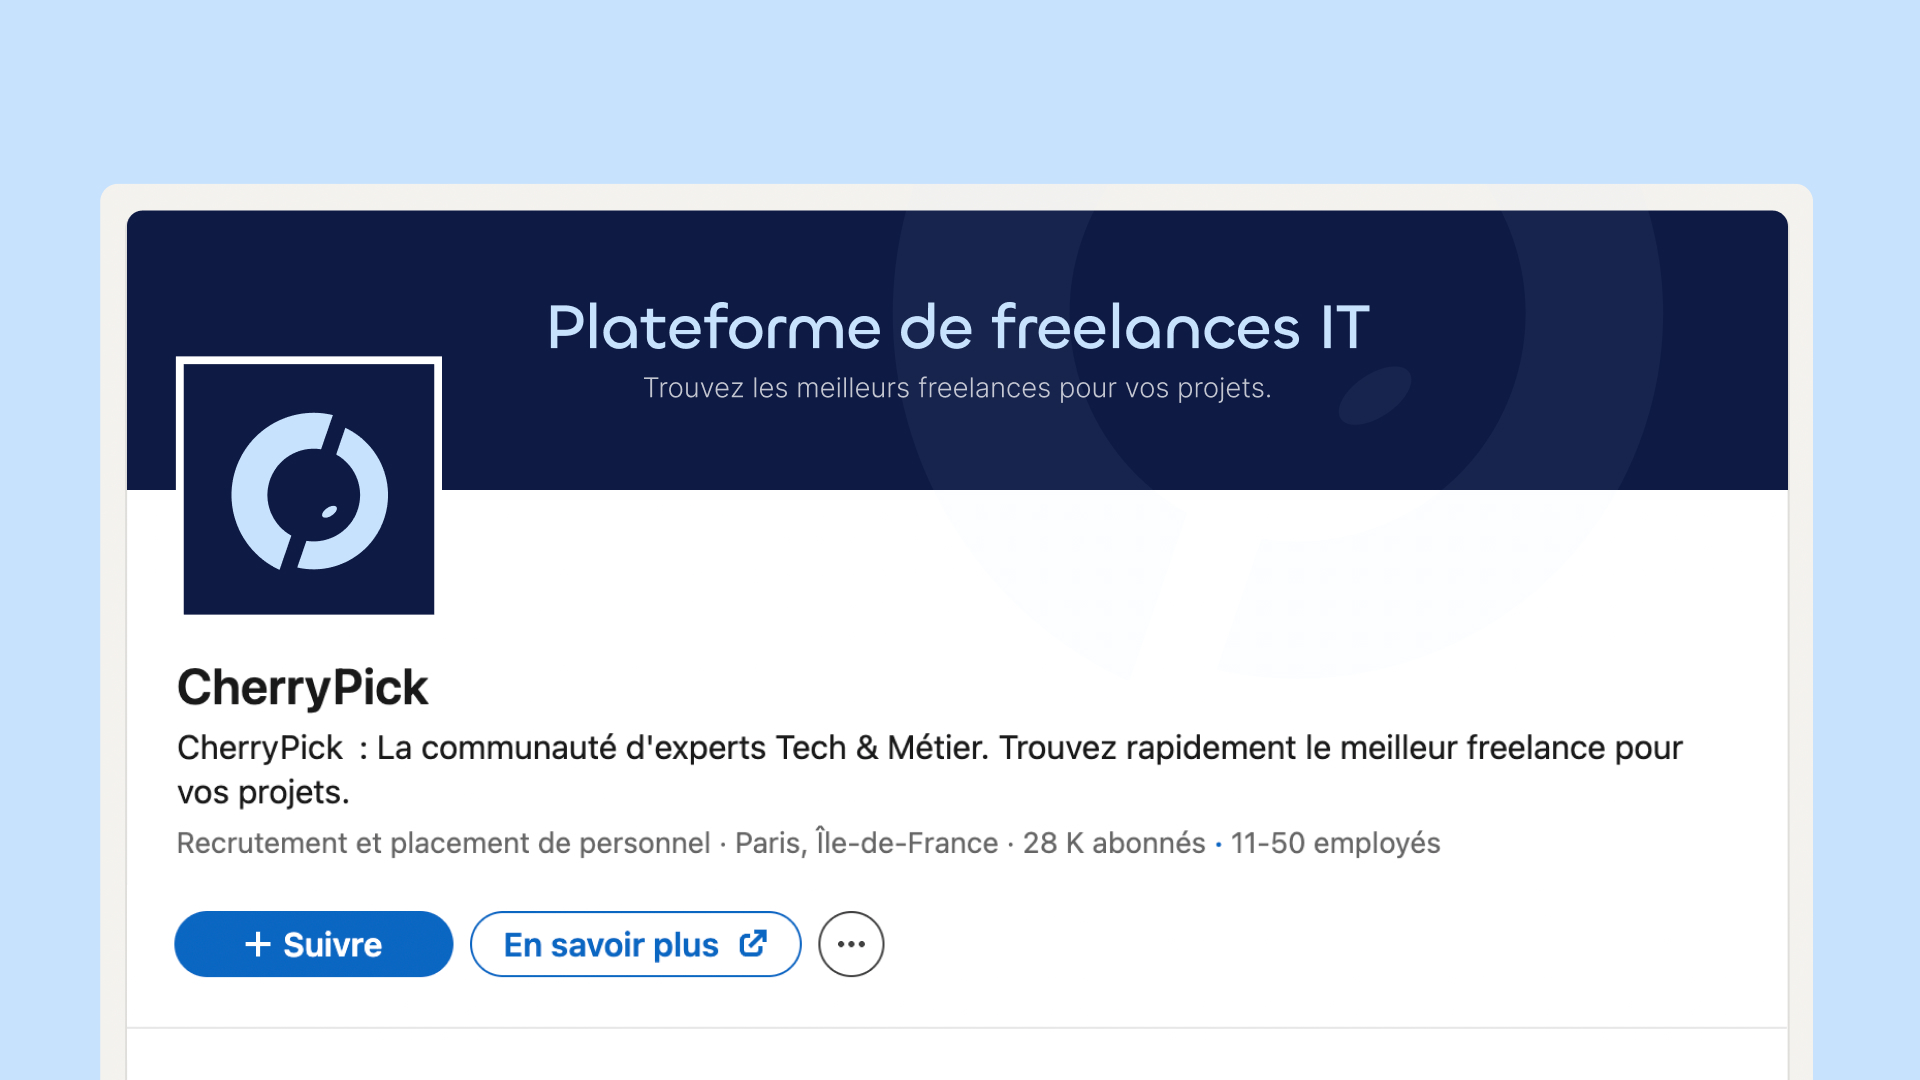This screenshot has height=1080, width=1920.
Task: Click the oval leaf shape in the banner
Action: [1375, 394]
